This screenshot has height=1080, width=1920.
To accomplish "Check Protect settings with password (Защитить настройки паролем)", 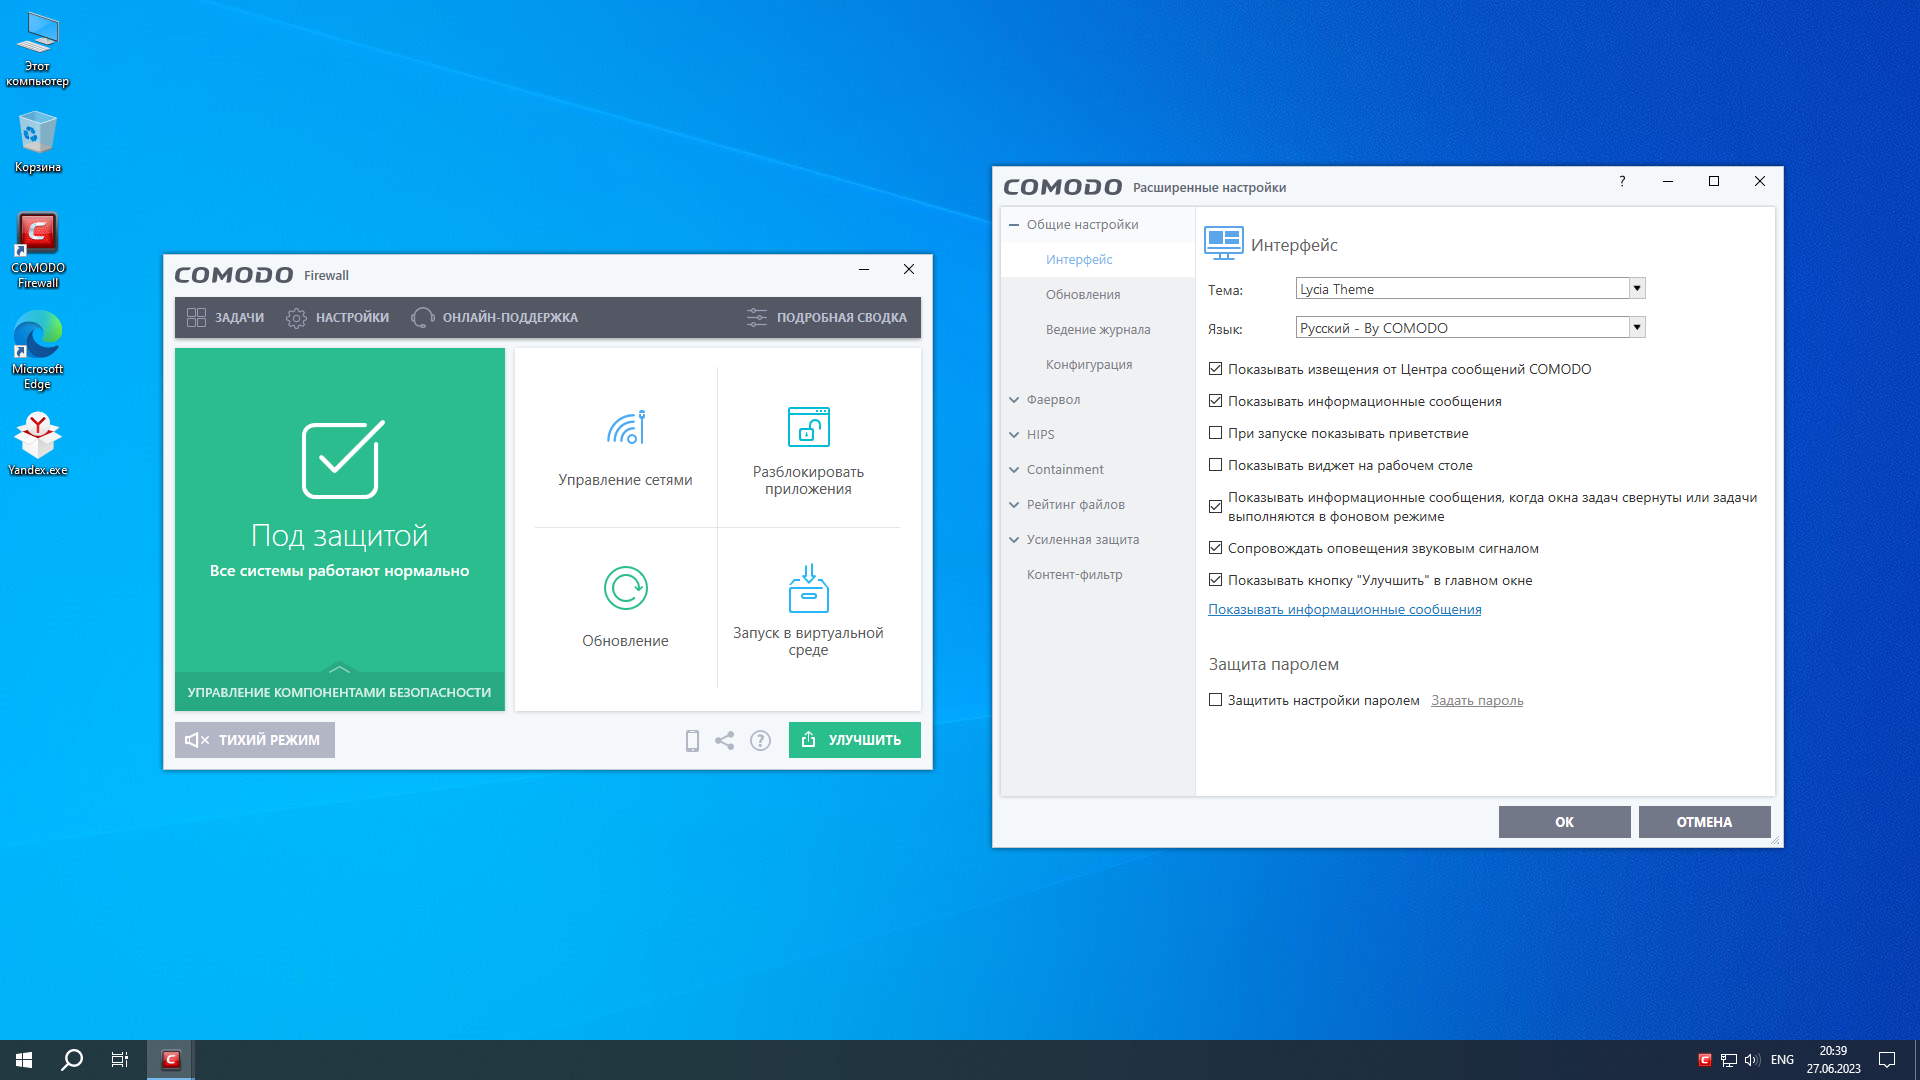I will pos(1215,700).
